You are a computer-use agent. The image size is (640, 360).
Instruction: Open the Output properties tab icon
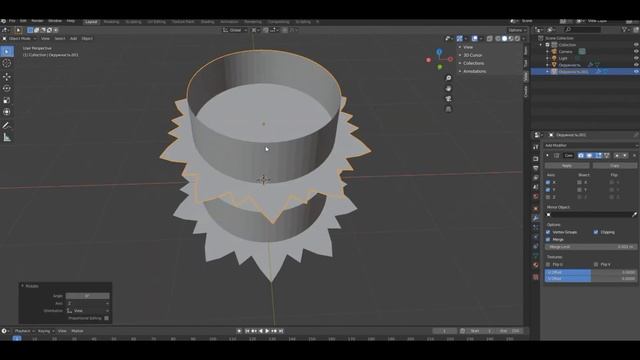point(536,168)
